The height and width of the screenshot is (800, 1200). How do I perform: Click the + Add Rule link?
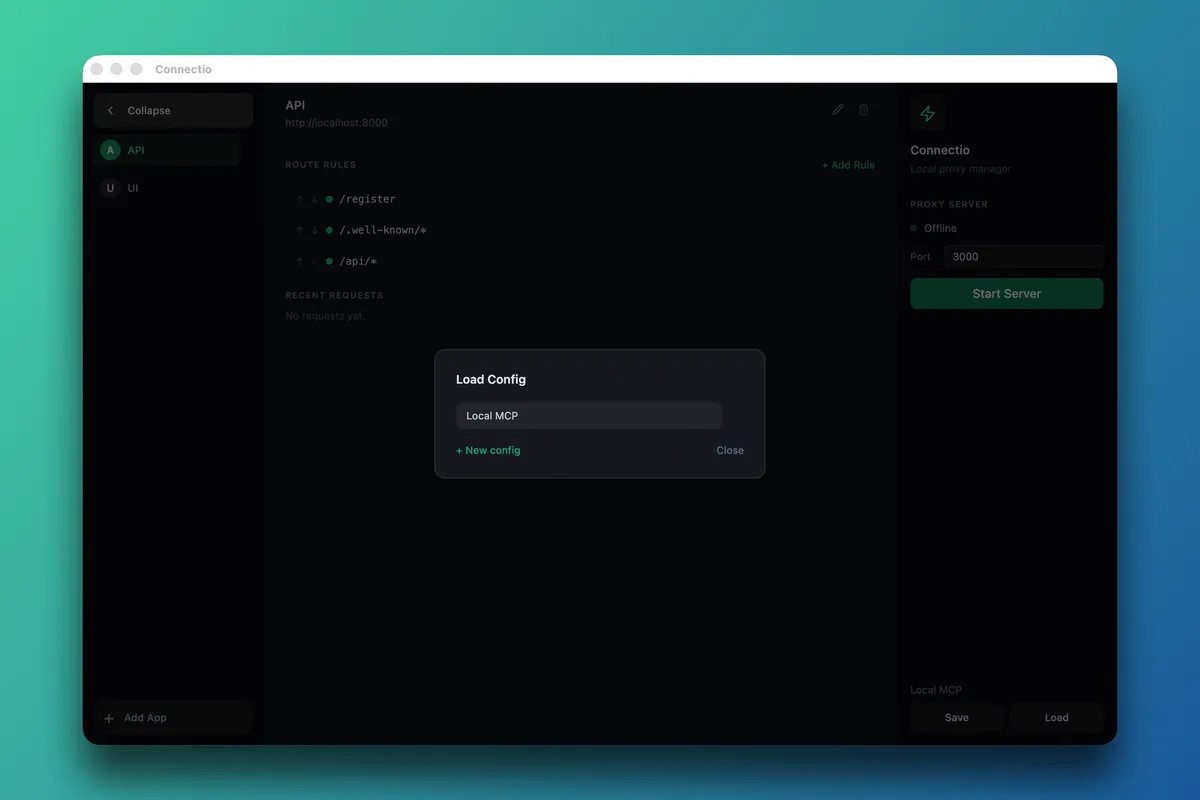[x=848, y=165]
